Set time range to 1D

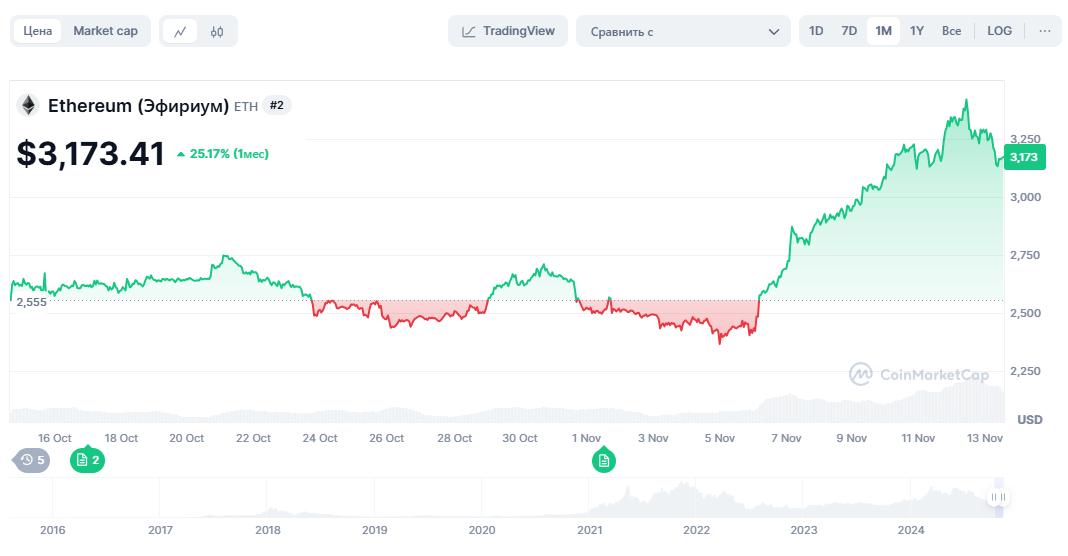click(816, 31)
